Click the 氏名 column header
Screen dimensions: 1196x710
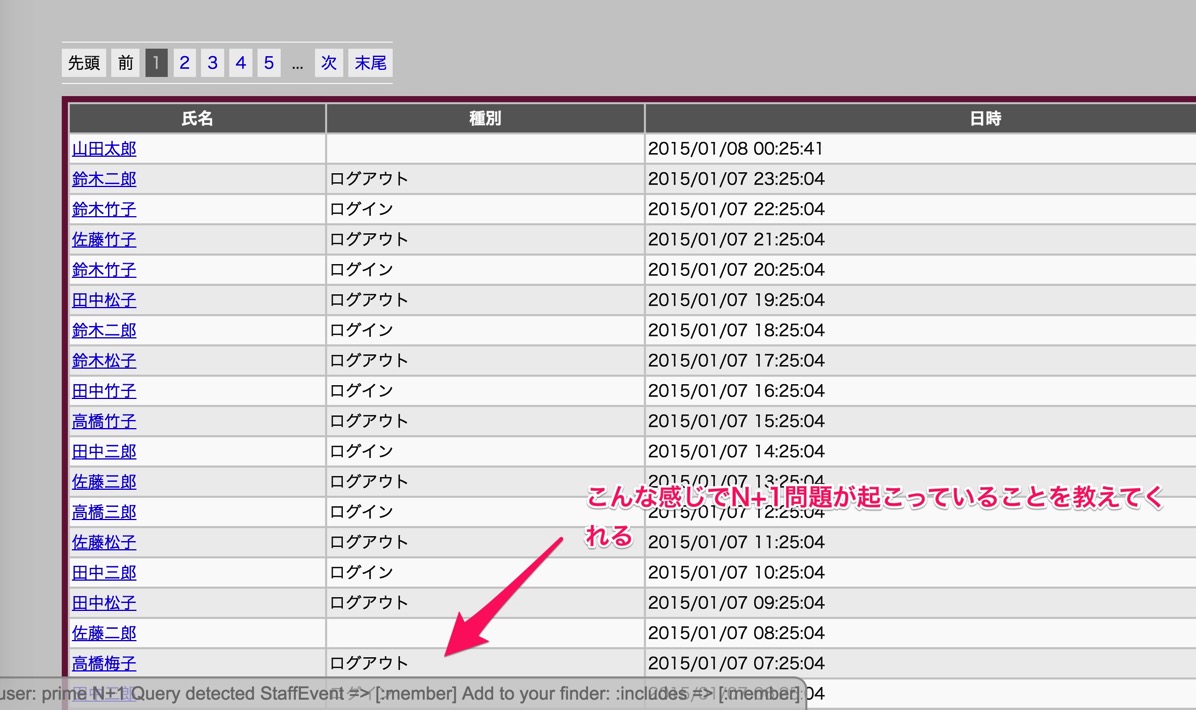(197, 118)
